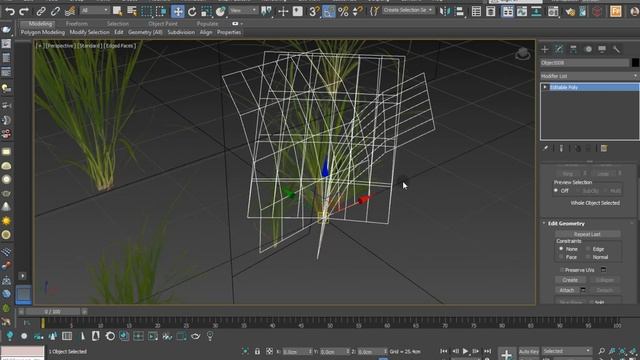Toggle the 3D Snaps icon
The width and height of the screenshot is (640, 360).
coord(313,11)
